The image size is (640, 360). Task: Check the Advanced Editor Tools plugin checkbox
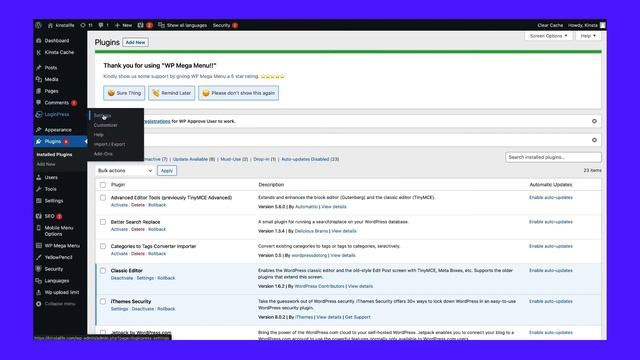[x=103, y=198]
